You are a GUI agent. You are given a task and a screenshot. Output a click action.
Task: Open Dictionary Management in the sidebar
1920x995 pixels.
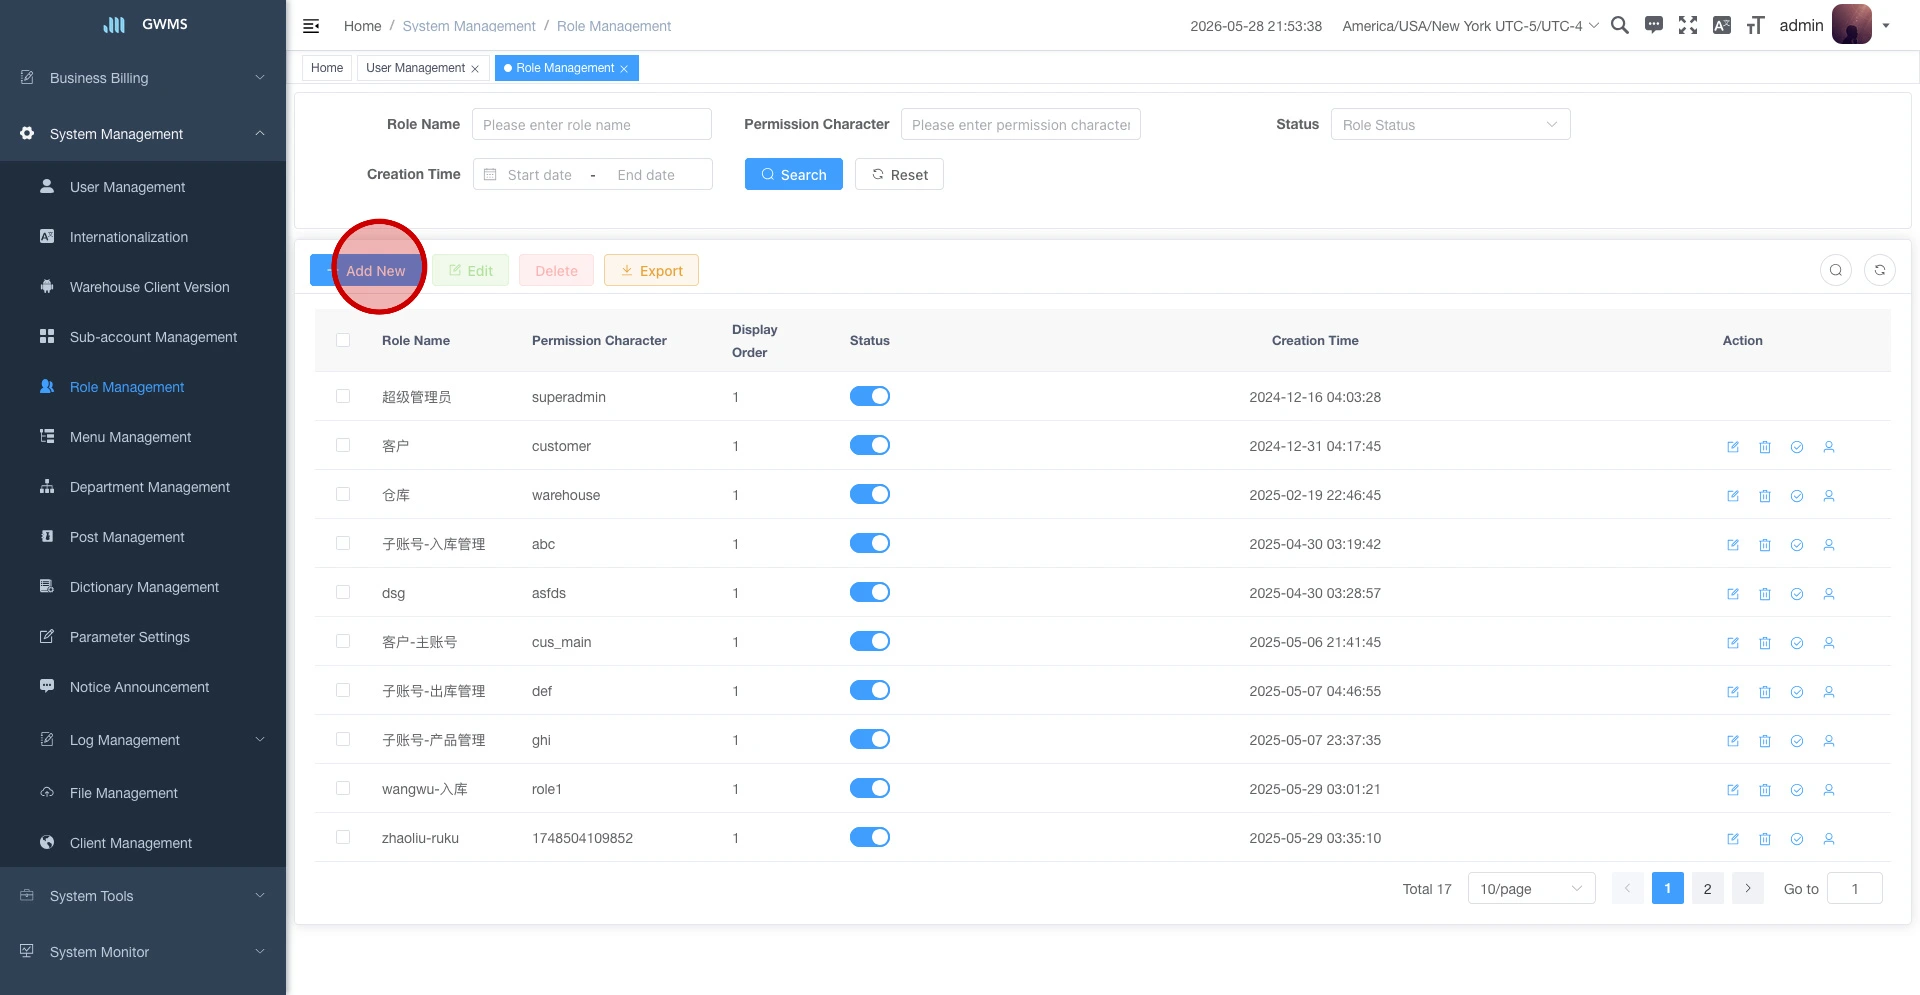[143, 587]
